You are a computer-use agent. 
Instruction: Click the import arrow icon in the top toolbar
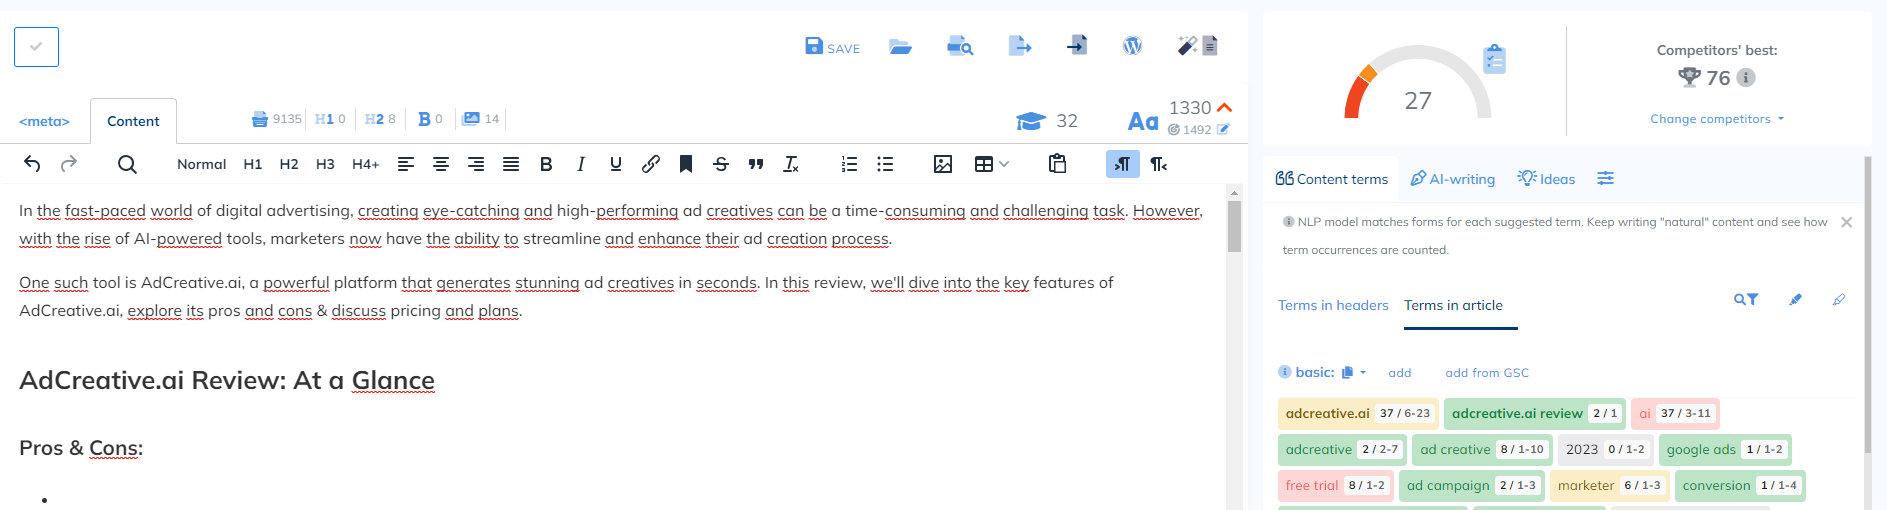[1077, 45]
